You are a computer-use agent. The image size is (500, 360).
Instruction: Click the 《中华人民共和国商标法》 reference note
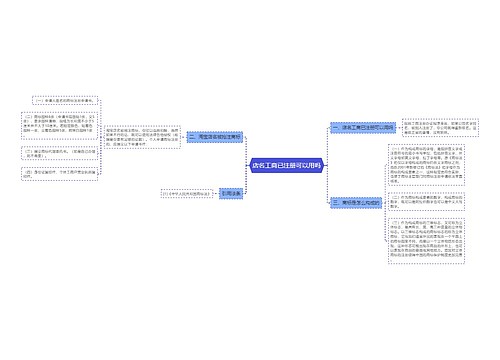click(x=187, y=193)
